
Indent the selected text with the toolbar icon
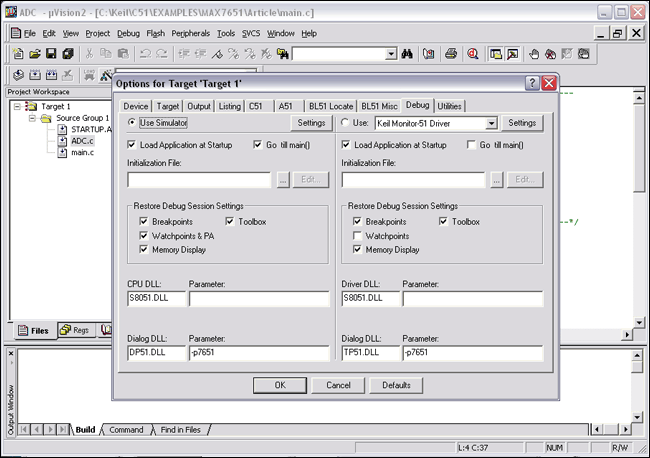click(184, 54)
